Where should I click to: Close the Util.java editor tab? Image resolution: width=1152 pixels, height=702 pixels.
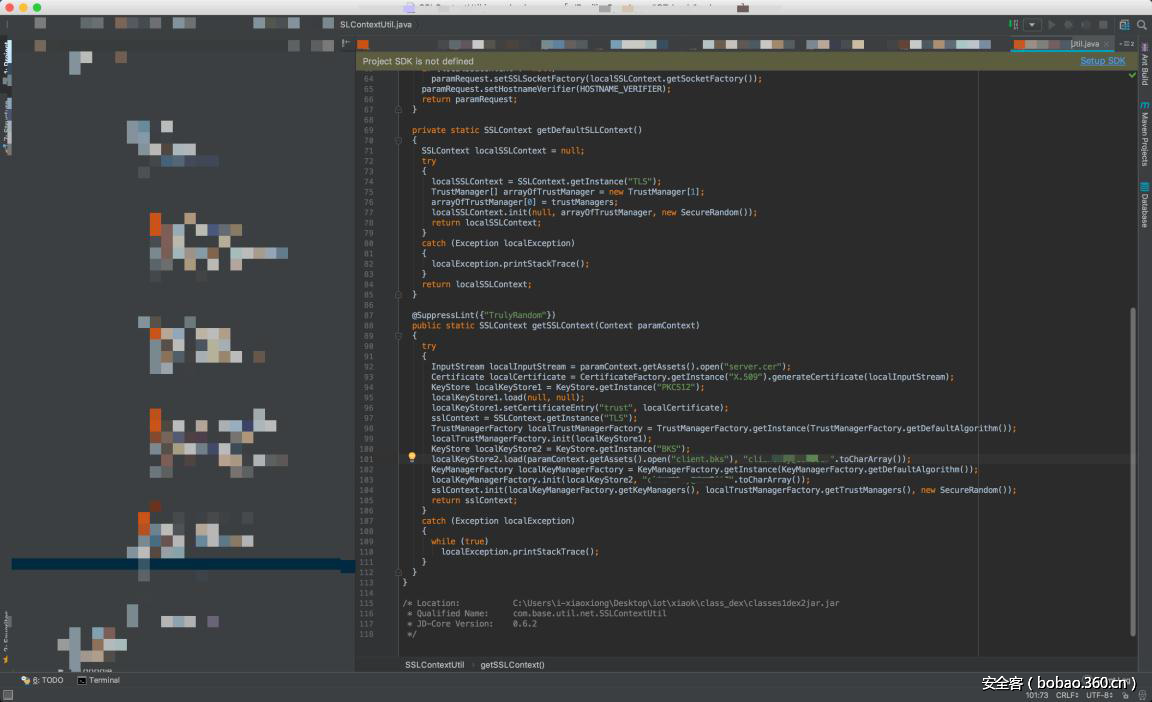pyautogui.click(x=1106, y=44)
